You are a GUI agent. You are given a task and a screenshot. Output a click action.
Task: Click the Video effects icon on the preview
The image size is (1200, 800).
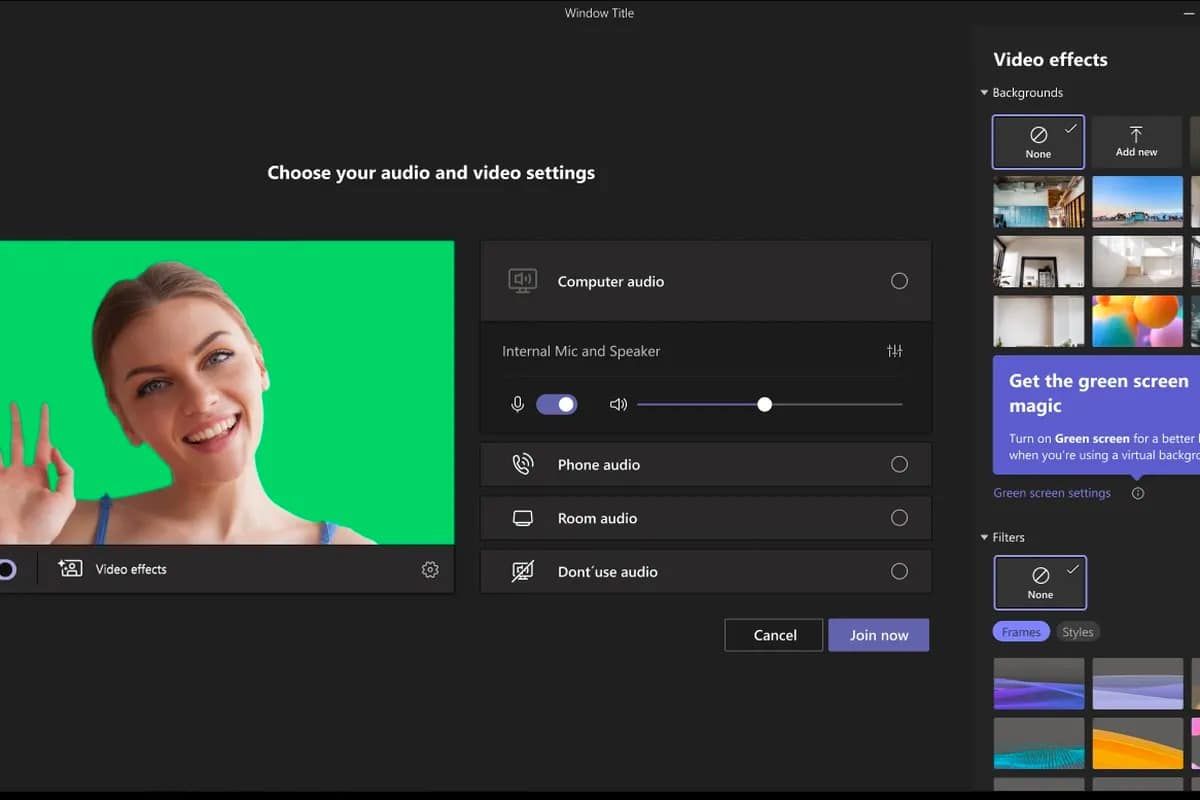69,569
